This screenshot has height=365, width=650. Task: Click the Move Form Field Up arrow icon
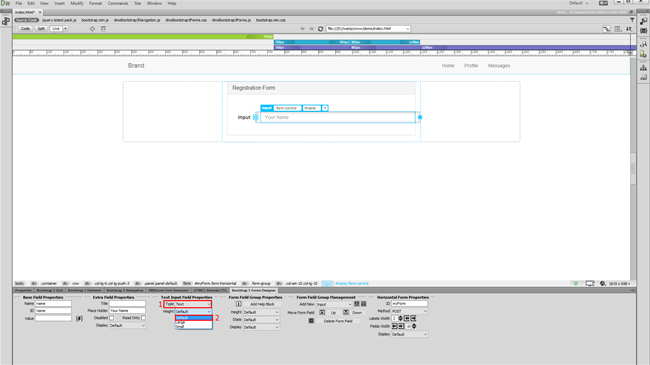pos(322,312)
